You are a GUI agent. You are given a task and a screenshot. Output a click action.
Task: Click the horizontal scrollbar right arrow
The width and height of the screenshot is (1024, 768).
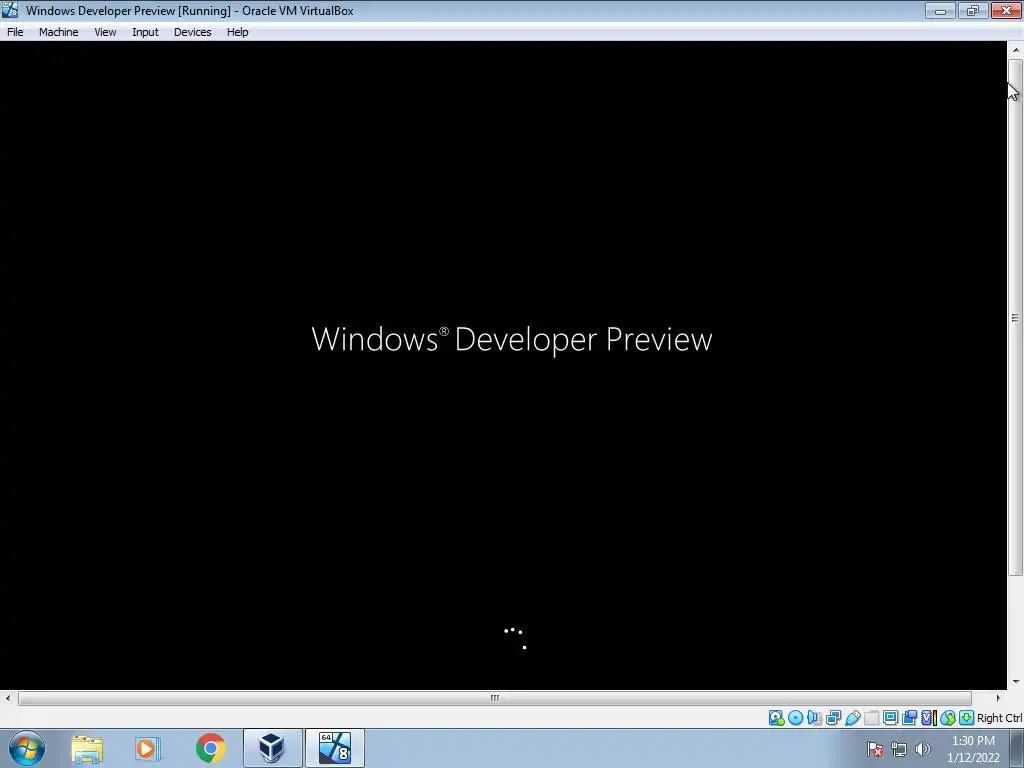coord(998,698)
